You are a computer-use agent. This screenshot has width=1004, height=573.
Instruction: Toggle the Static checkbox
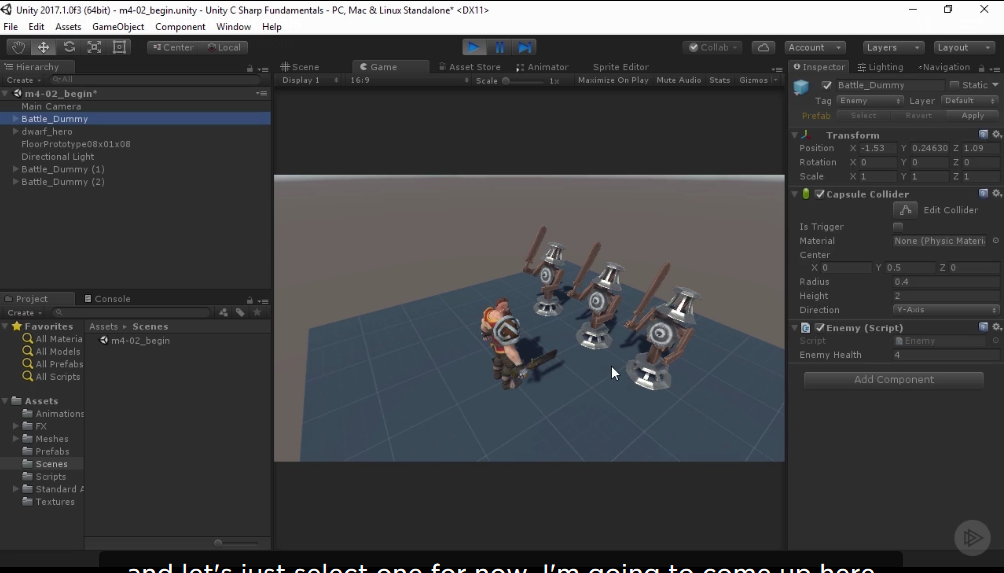click(954, 85)
